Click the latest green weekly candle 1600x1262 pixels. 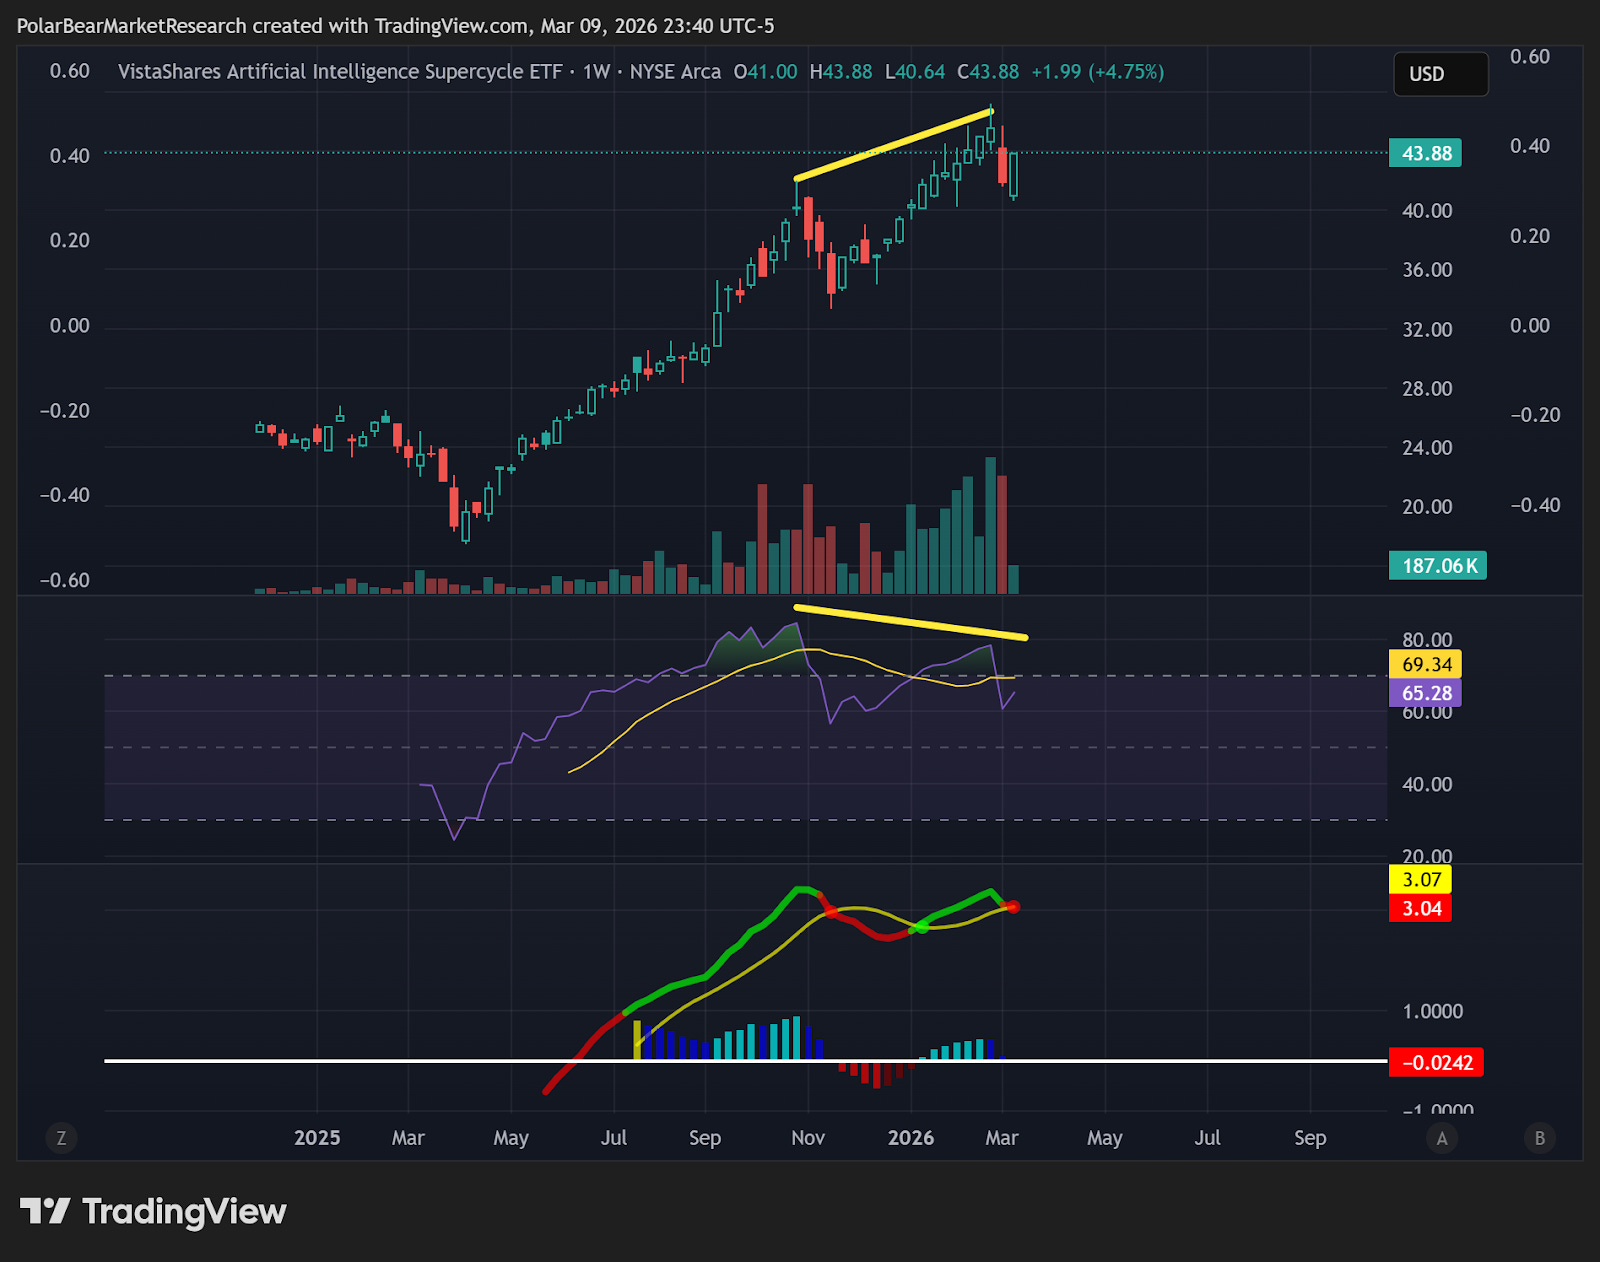point(1014,175)
